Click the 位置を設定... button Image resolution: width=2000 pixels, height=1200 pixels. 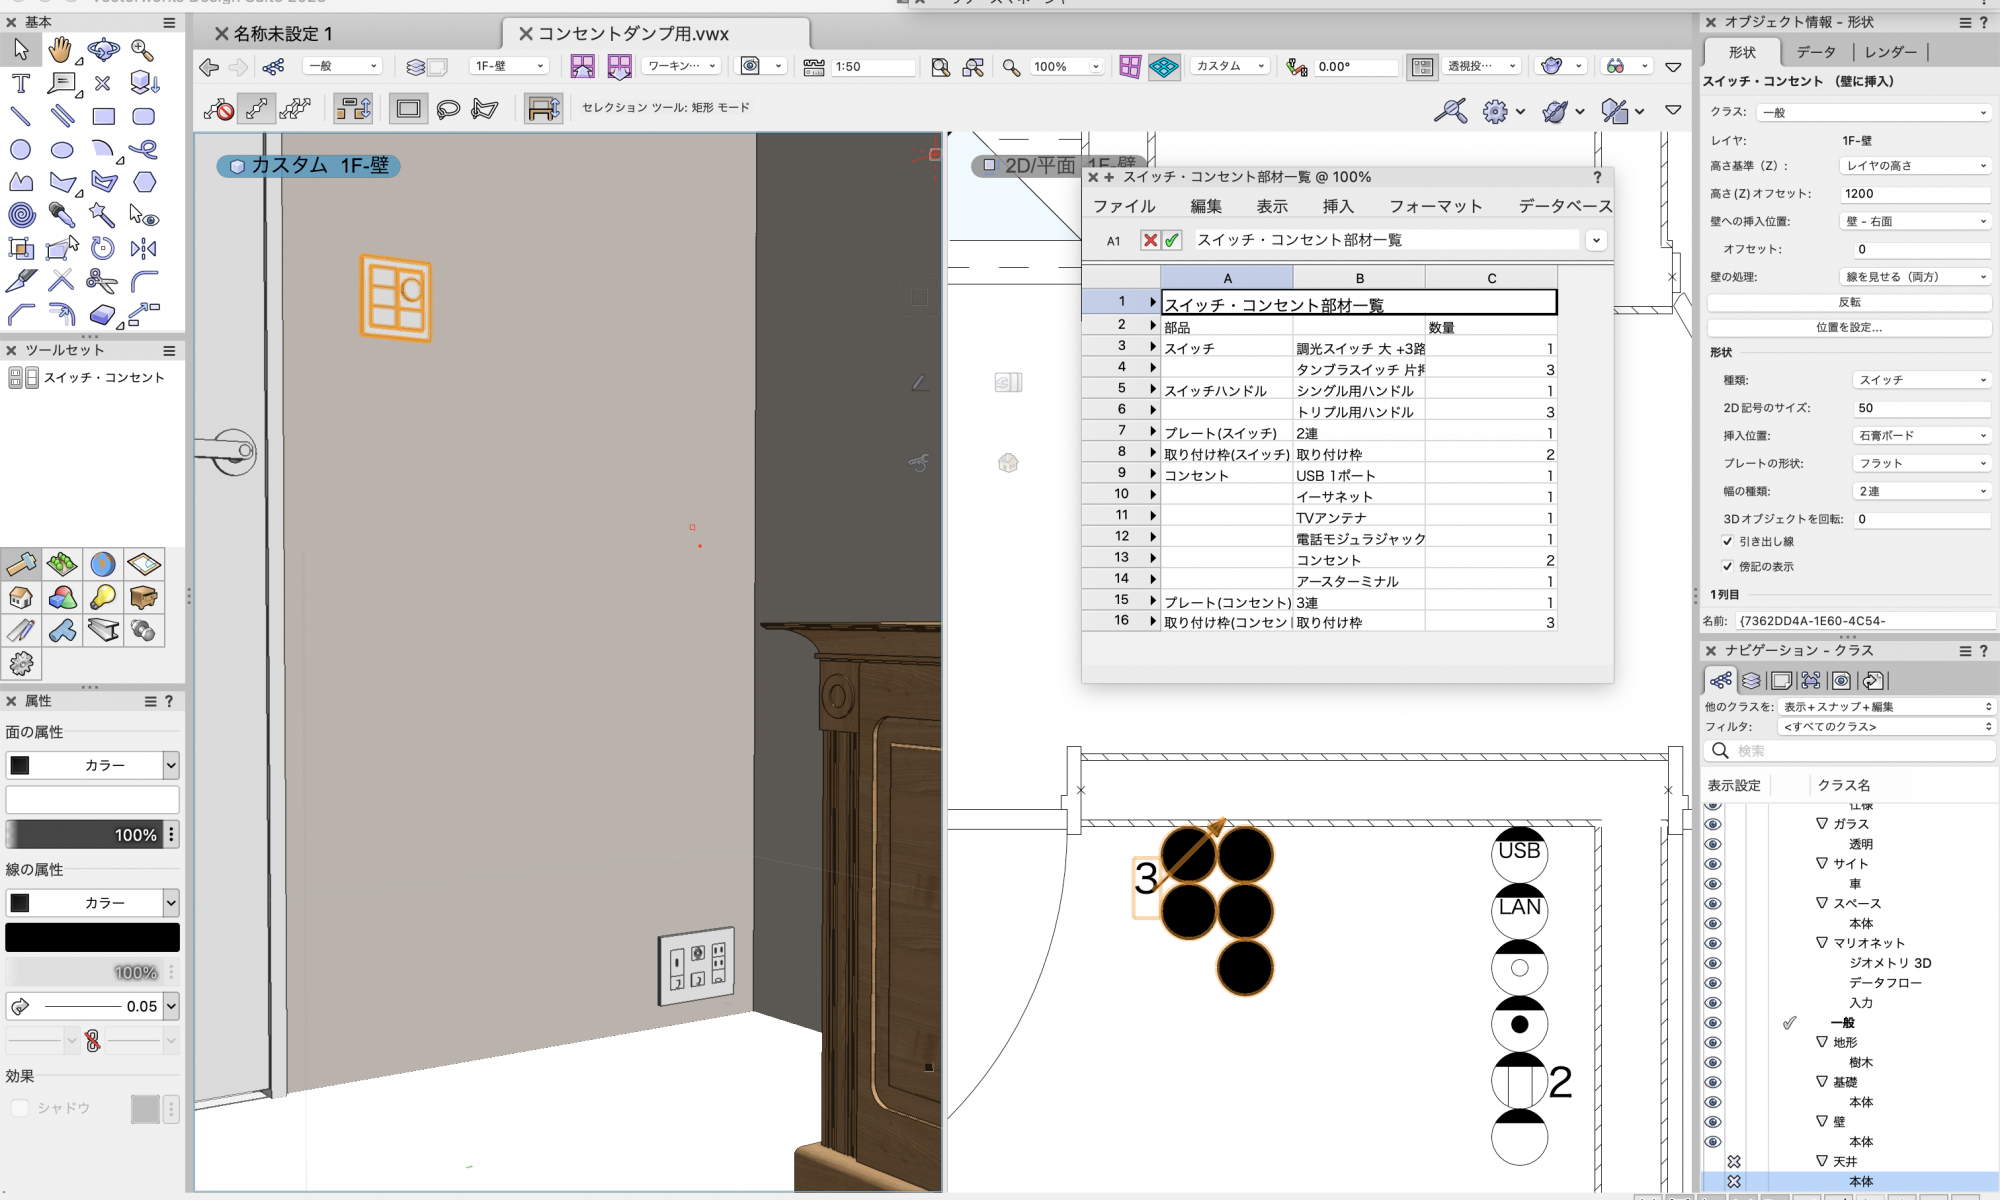(1849, 327)
